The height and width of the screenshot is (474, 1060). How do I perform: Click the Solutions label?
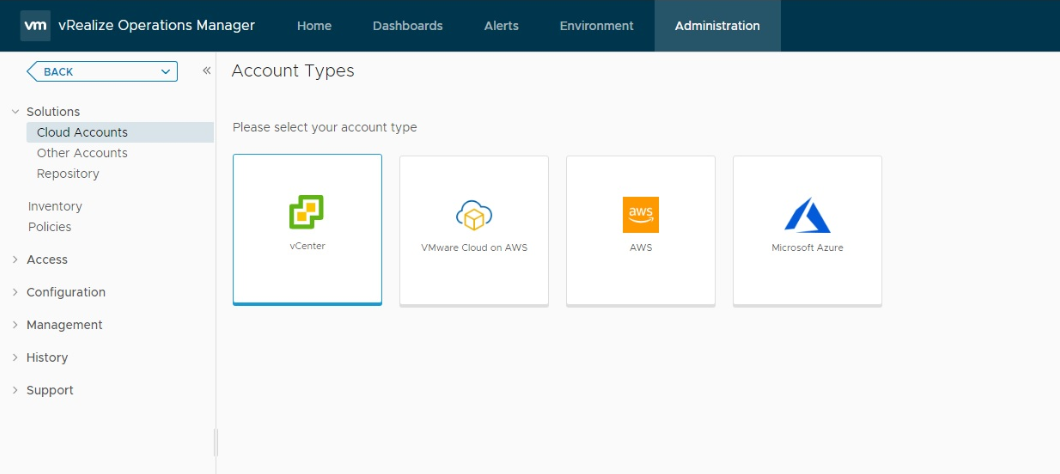[53, 112]
